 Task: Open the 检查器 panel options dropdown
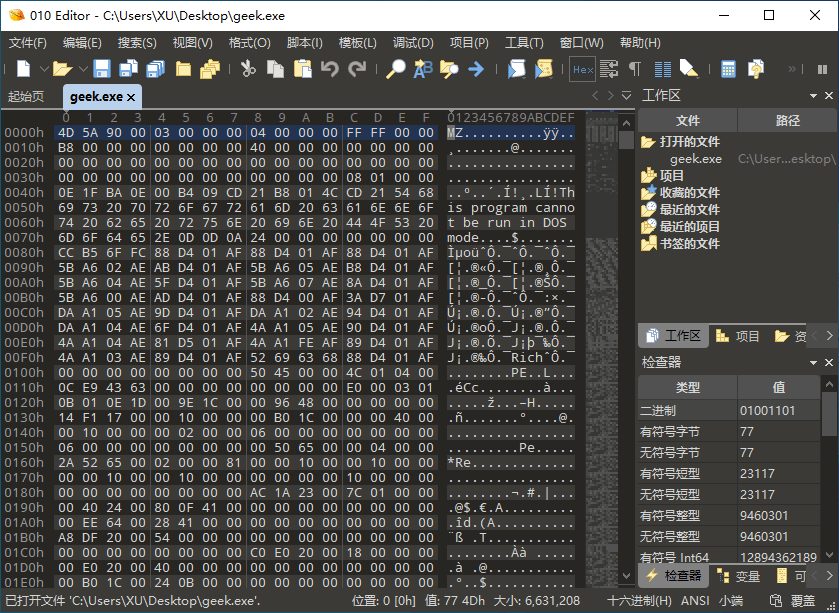click(813, 363)
